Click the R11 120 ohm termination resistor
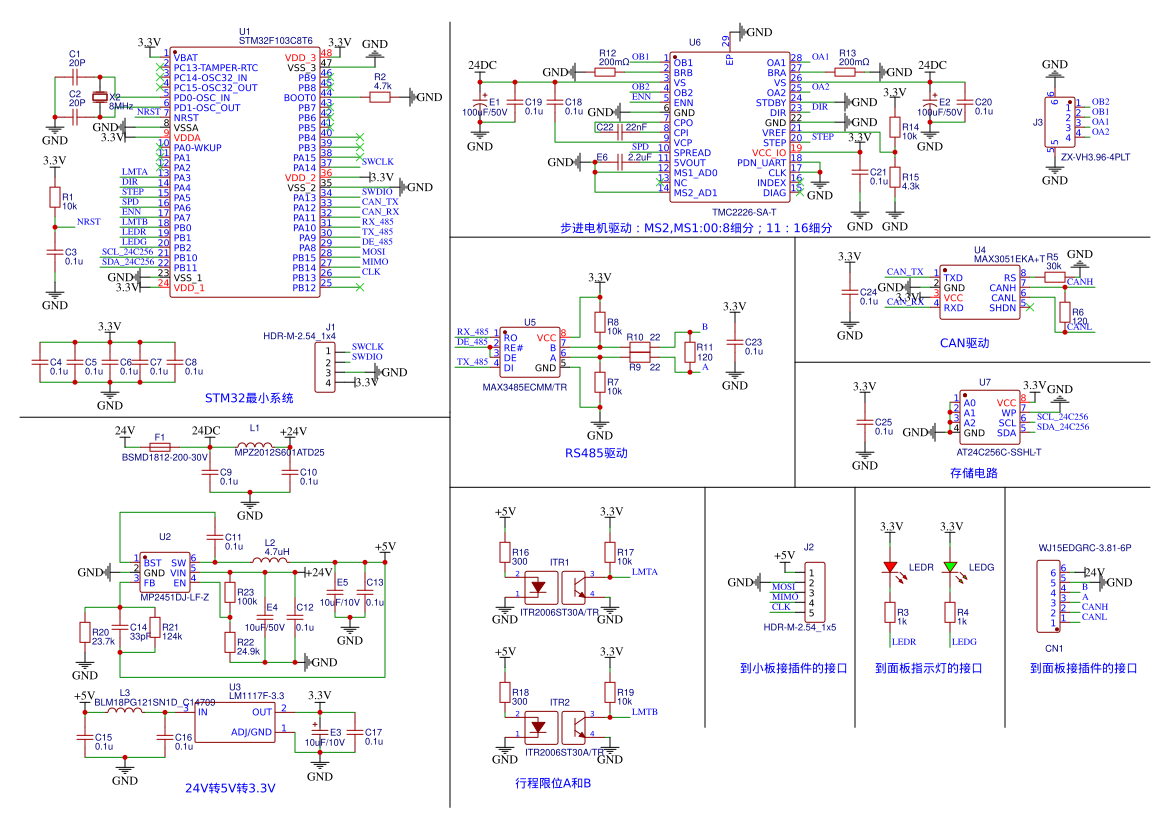The width and height of the screenshot is (1169, 828). point(690,353)
